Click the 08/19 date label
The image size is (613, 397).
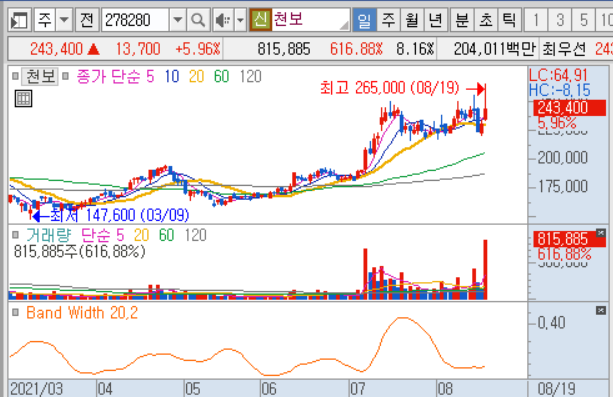point(556,389)
